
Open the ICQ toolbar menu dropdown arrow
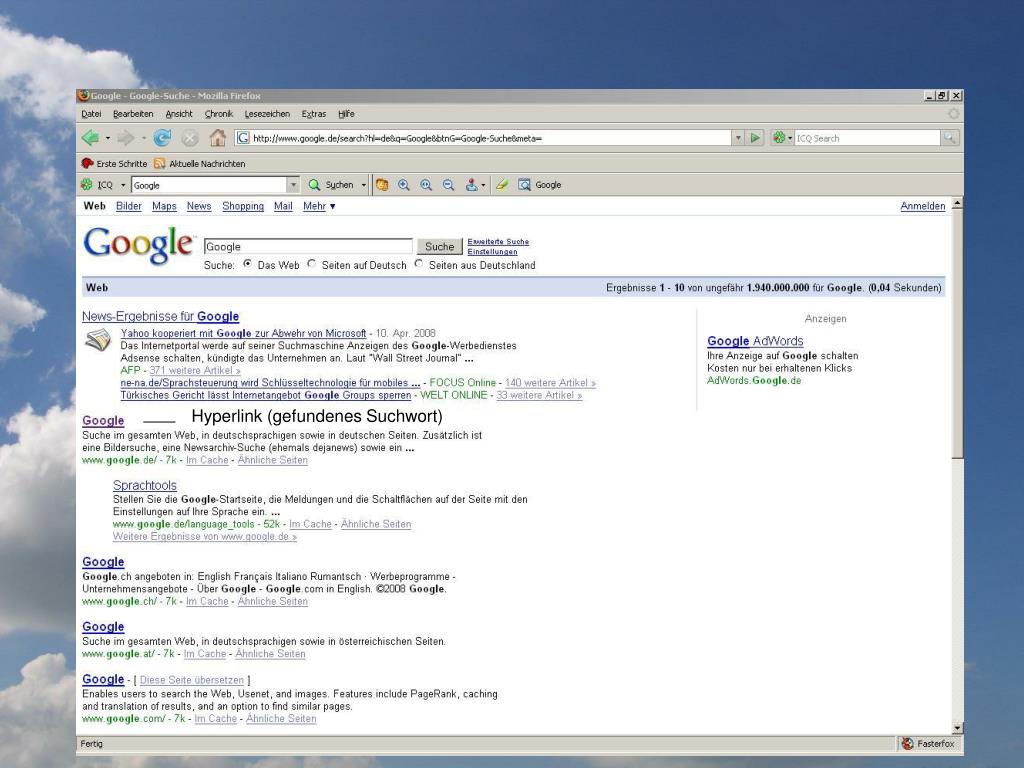(x=123, y=185)
